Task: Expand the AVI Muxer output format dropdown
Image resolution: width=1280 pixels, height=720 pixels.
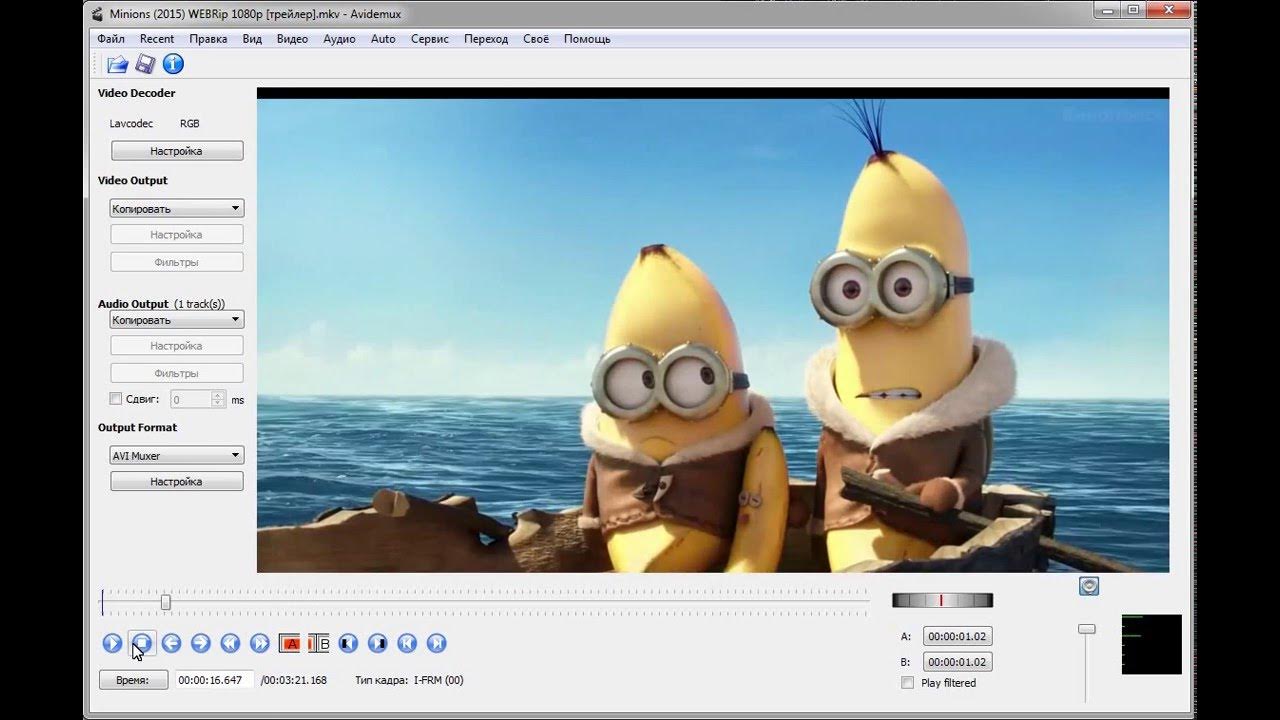Action: point(177,455)
